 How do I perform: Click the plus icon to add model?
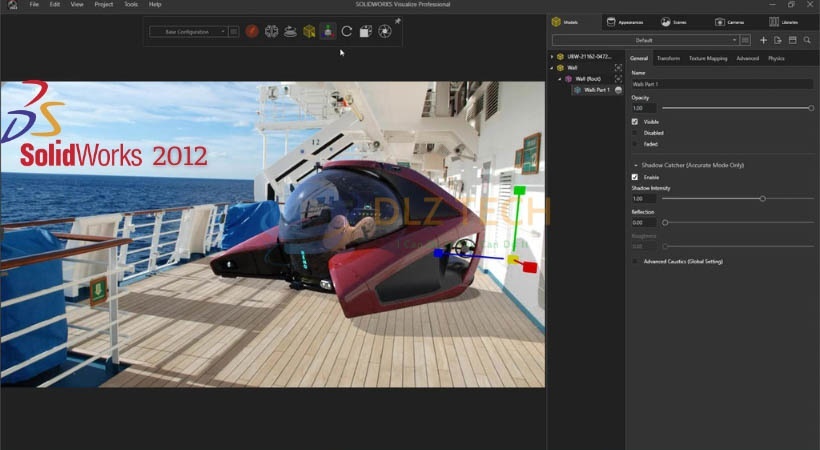coord(763,40)
